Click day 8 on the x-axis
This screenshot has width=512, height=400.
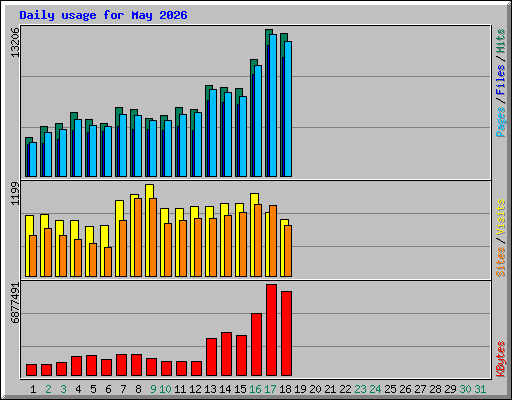pyautogui.click(x=138, y=389)
